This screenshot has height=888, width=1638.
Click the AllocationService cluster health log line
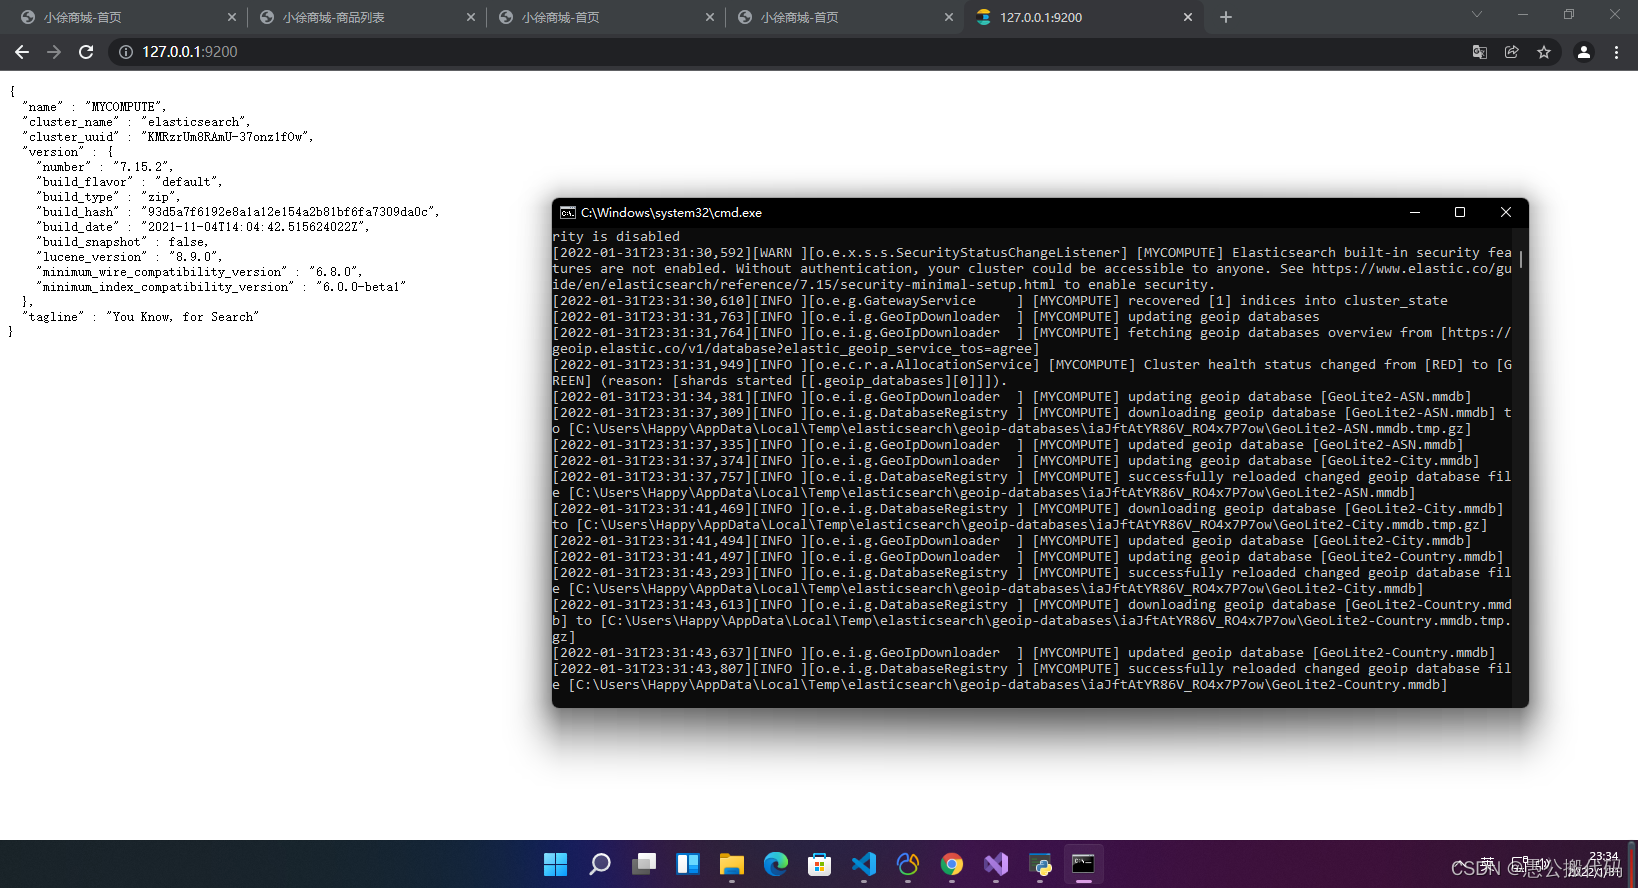[1032, 372]
